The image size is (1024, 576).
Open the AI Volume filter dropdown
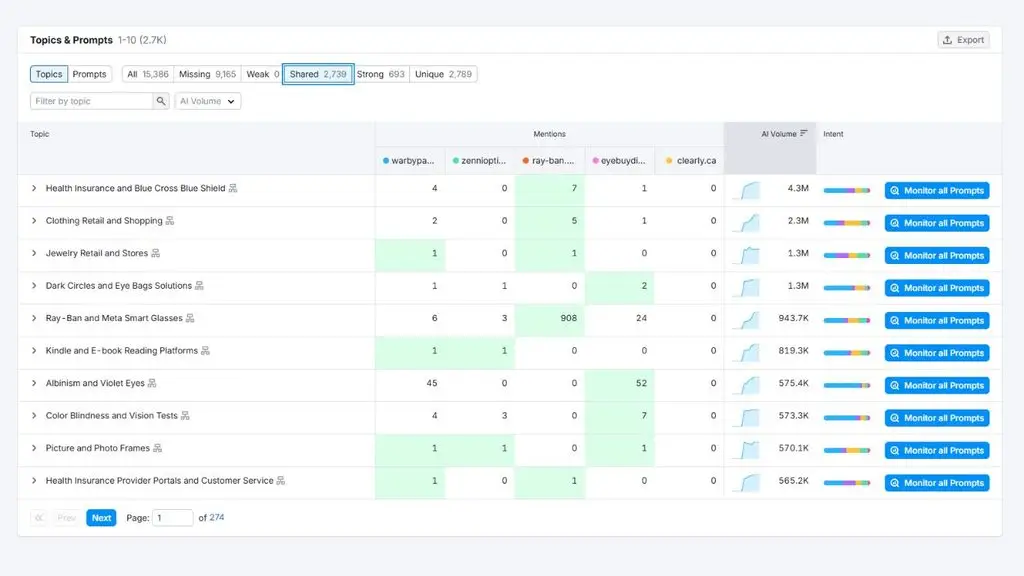pyautogui.click(x=208, y=101)
